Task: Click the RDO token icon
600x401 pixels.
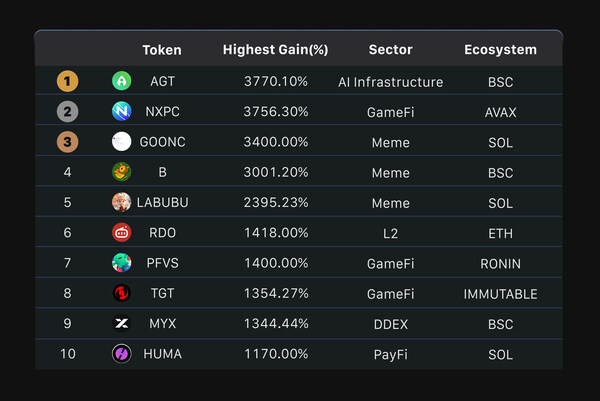Action: pos(121,233)
